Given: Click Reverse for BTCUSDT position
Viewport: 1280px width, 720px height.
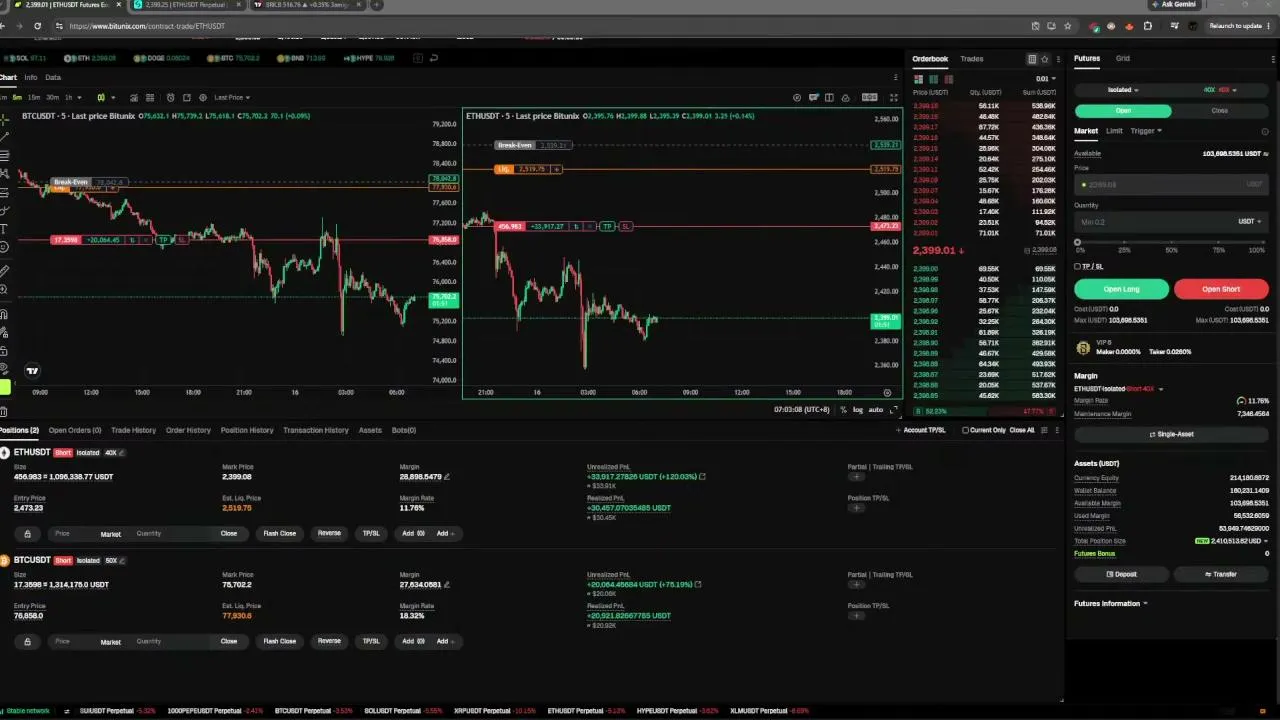Looking at the screenshot, I should pos(329,641).
